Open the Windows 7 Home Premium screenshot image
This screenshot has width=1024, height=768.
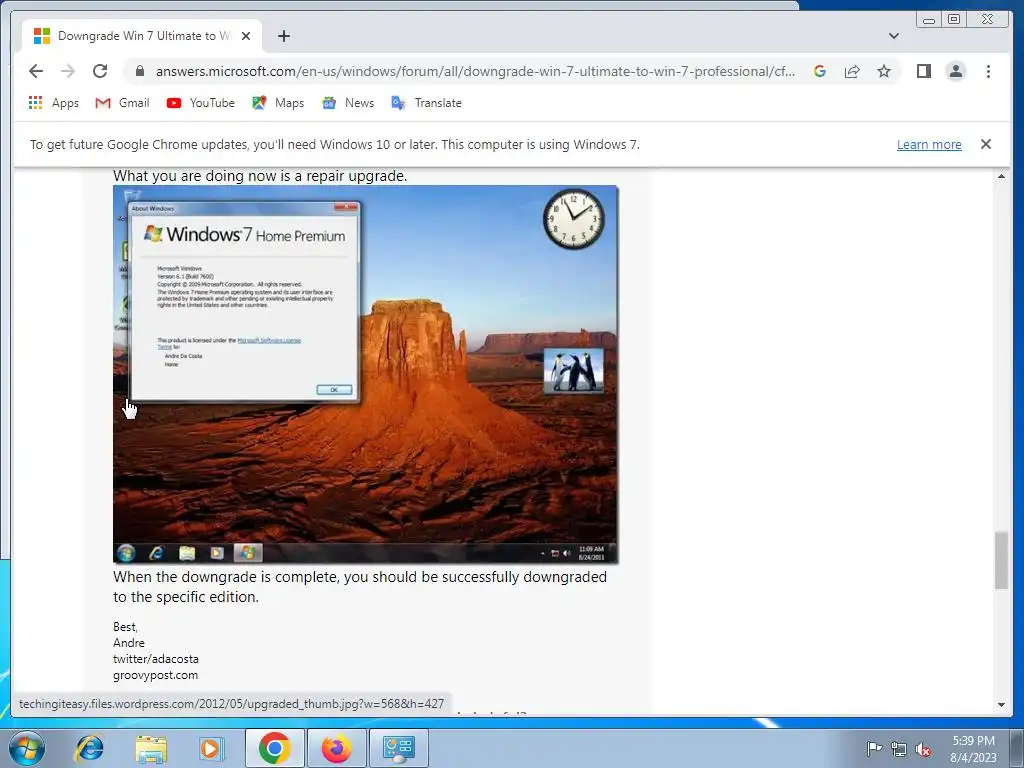[365, 374]
